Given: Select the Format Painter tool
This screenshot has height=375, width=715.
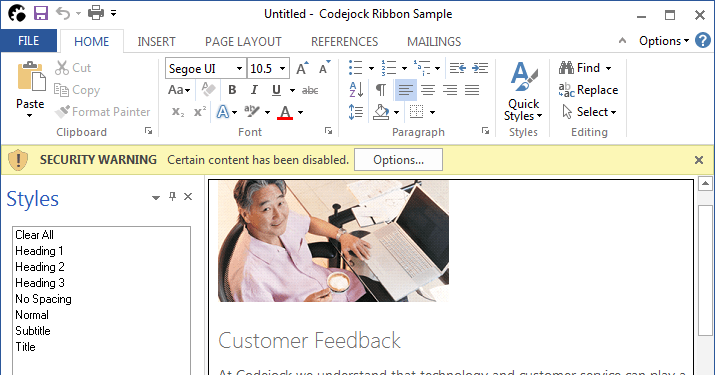Looking at the screenshot, I should [x=102, y=112].
